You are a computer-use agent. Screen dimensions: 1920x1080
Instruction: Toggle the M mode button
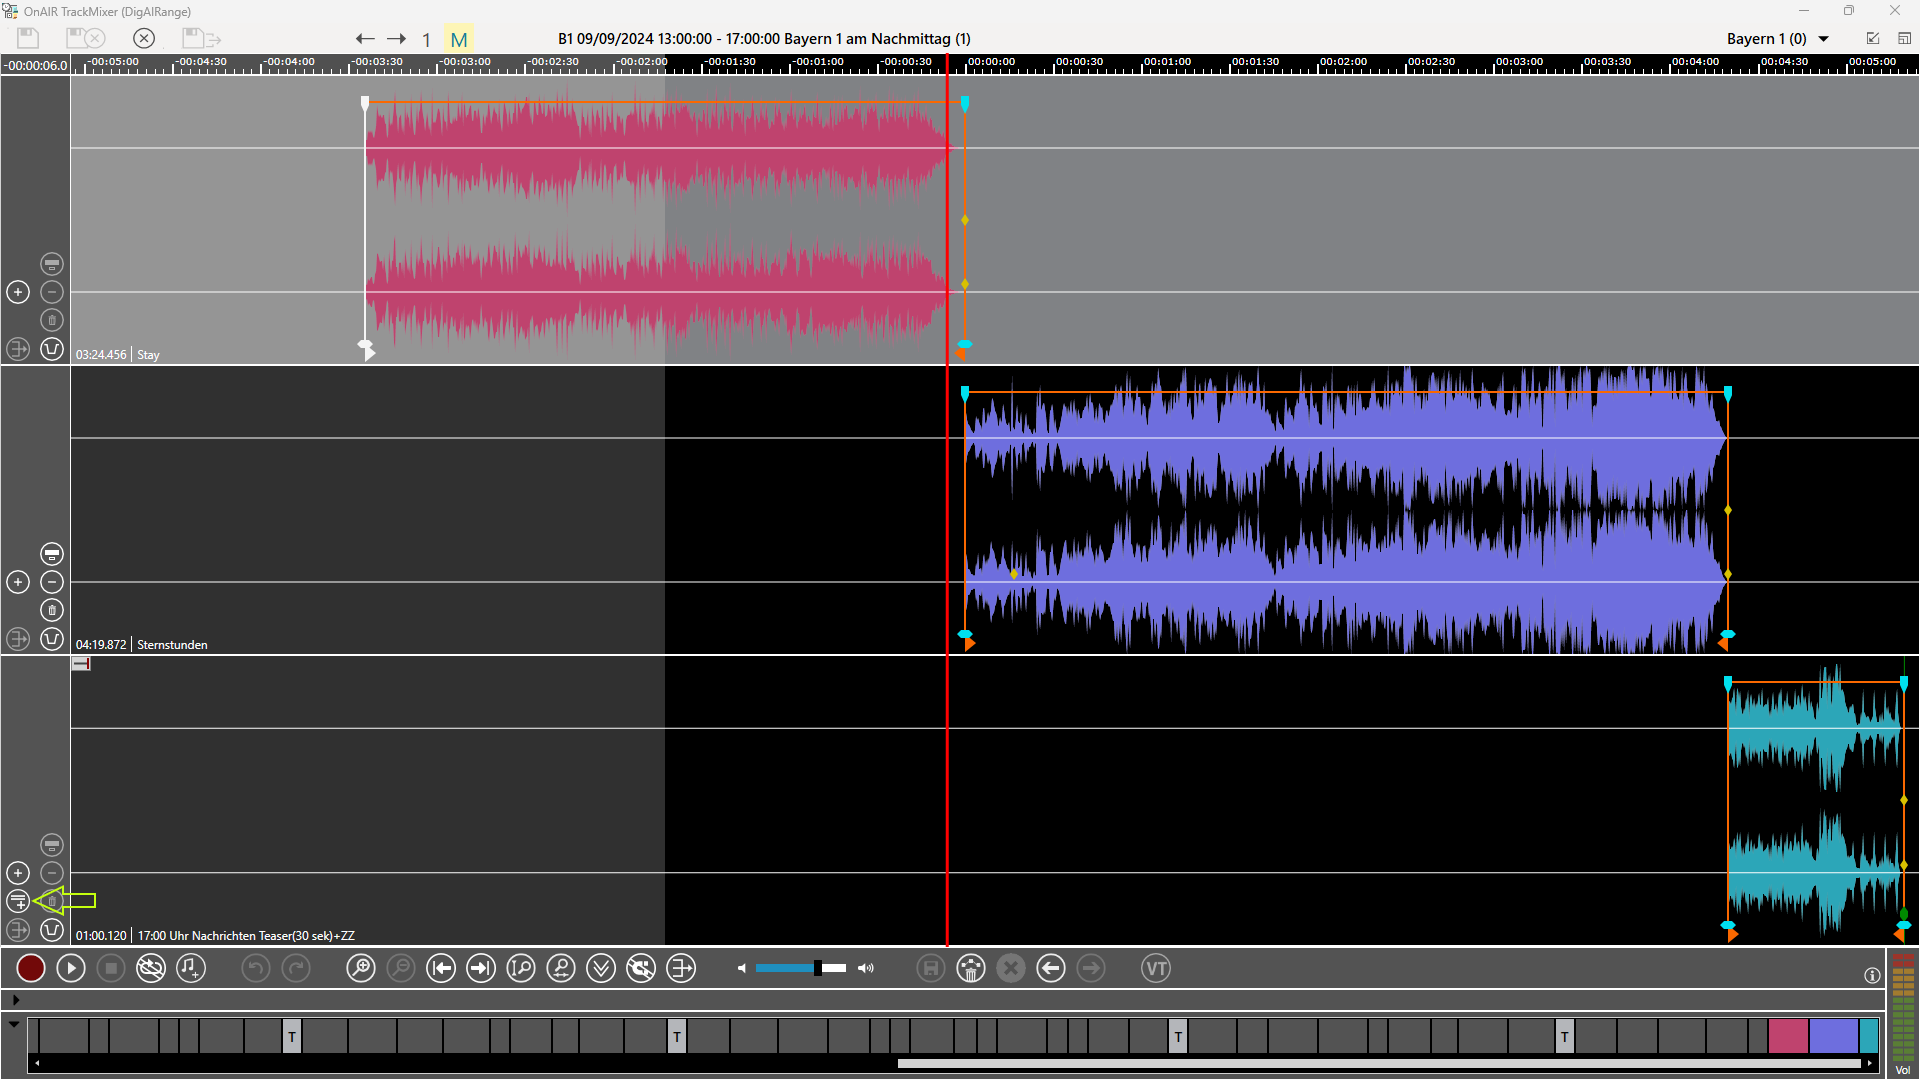point(459,40)
